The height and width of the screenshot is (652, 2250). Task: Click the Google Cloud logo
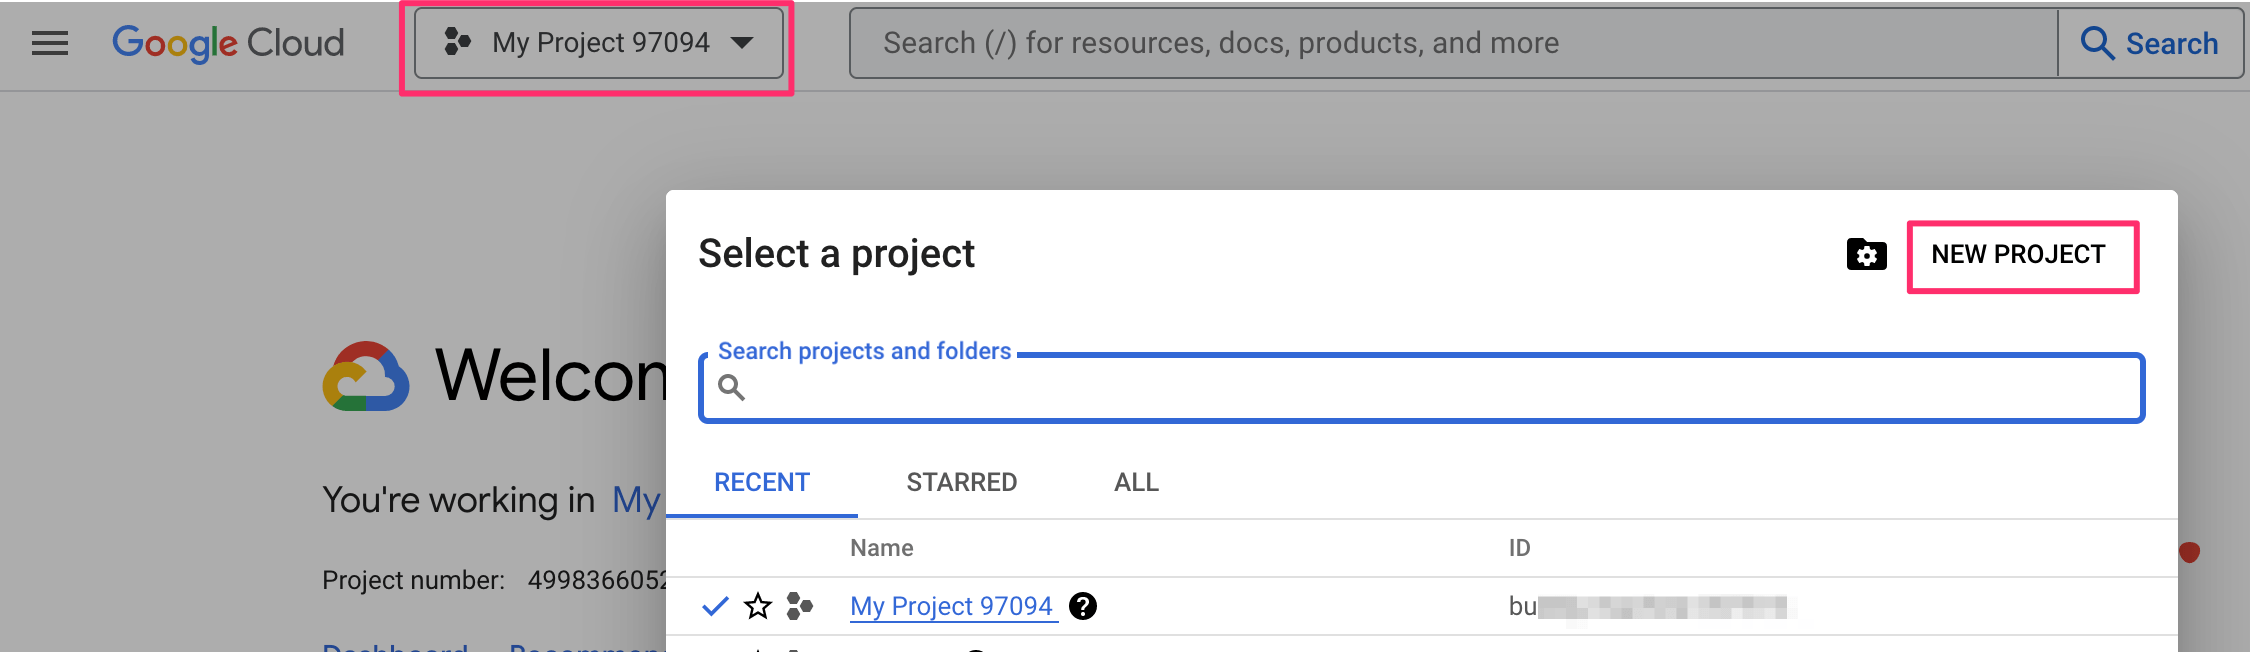click(228, 43)
